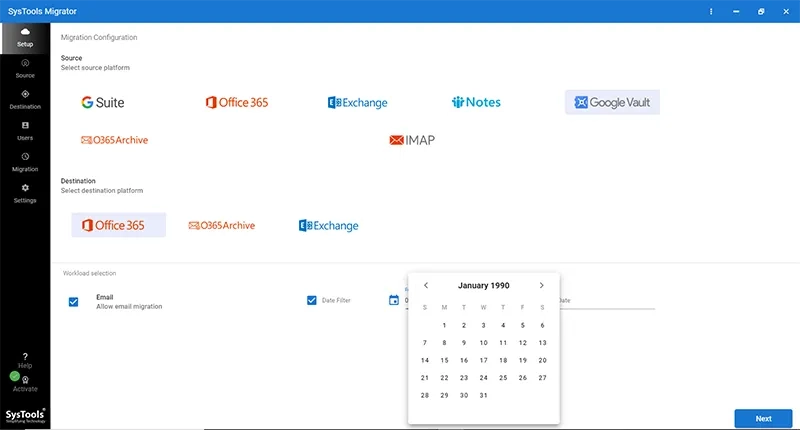Click the Allow email migration text

coord(129,307)
